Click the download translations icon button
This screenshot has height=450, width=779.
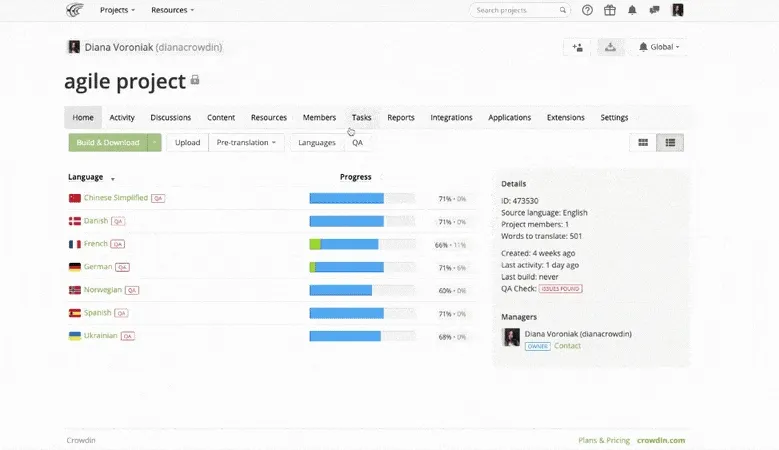click(610, 47)
